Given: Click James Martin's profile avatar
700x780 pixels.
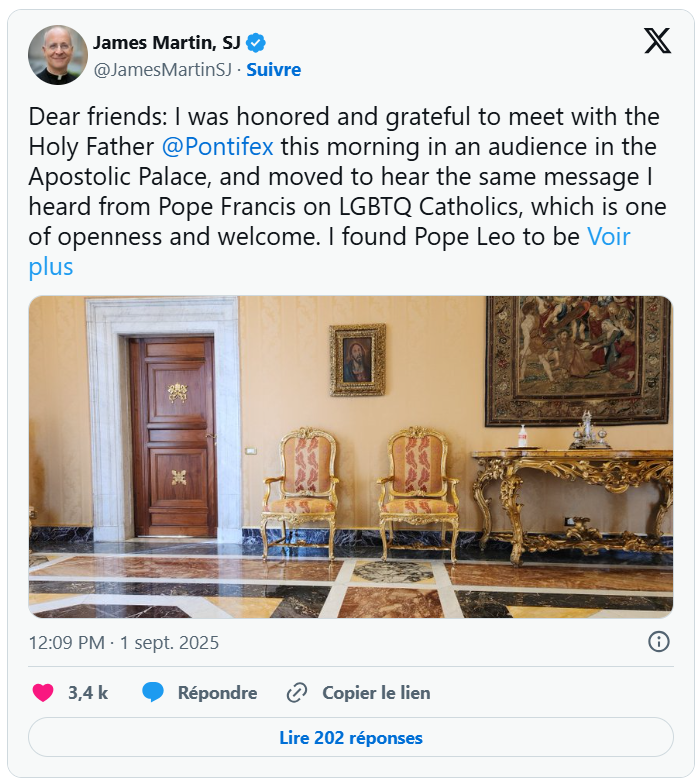Looking at the screenshot, I should pos(58,55).
